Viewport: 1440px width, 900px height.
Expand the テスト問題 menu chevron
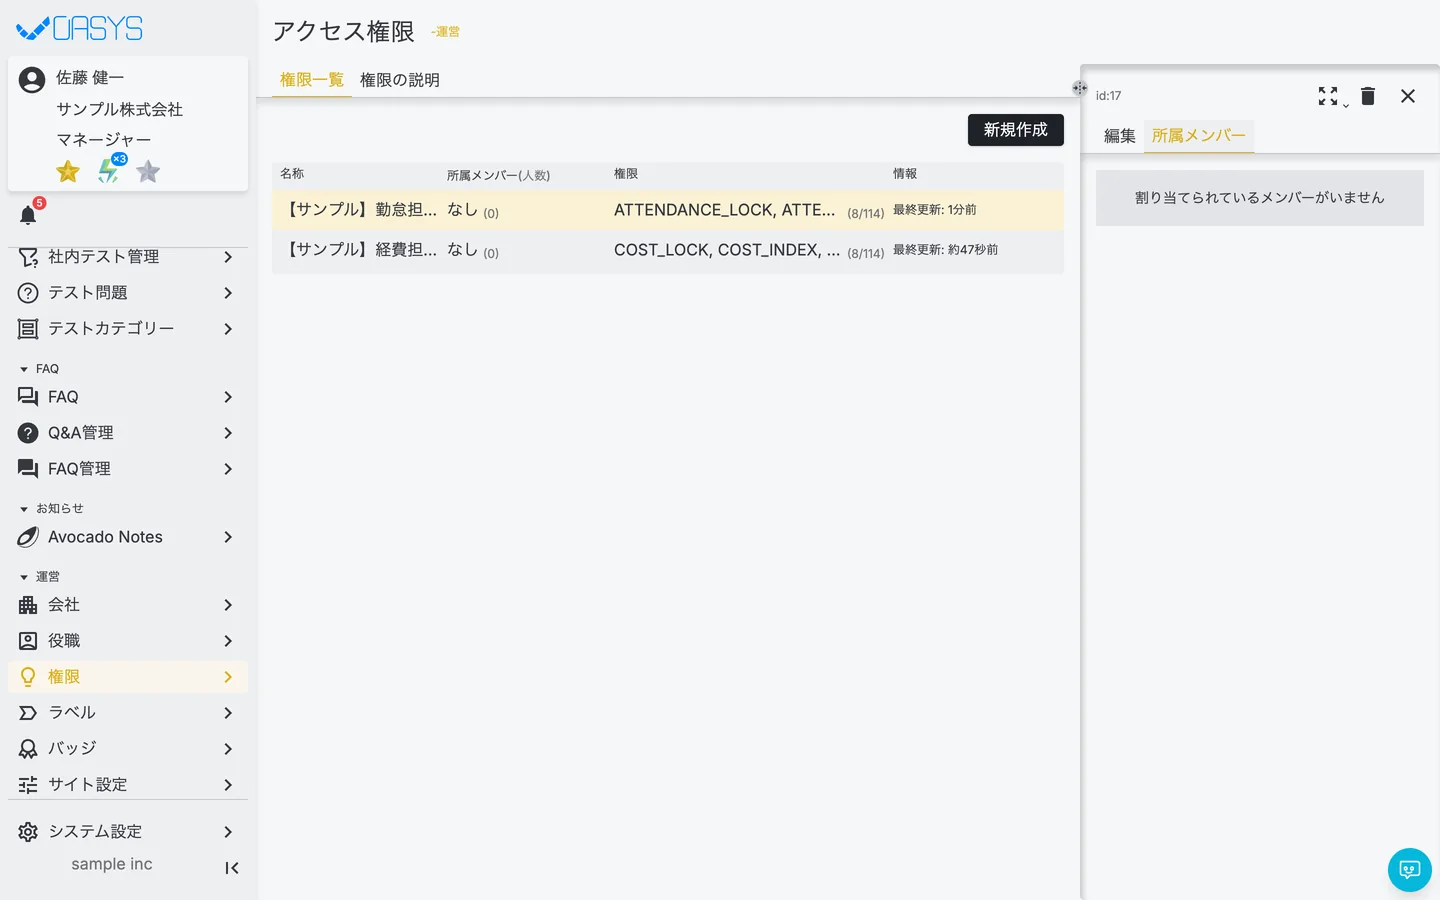[228, 293]
